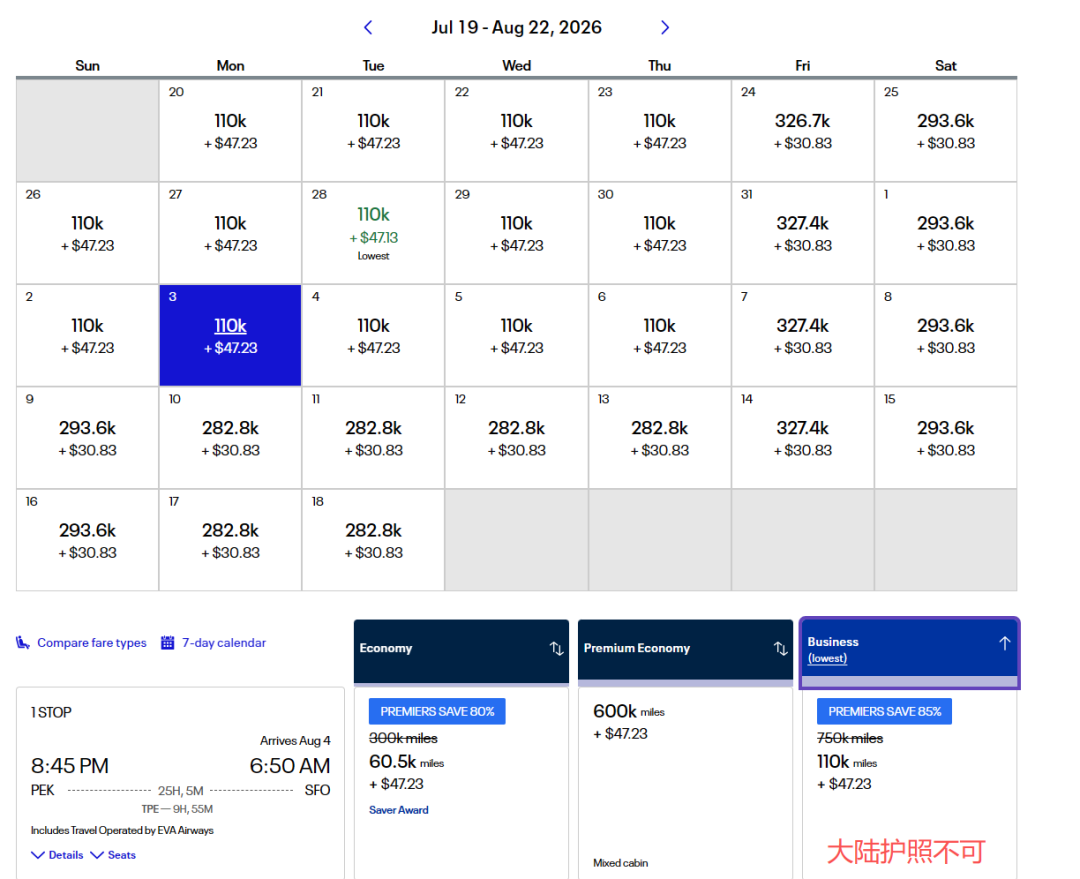The width and height of the screenshot is (1080, 879).
Task: Go to next date range arrow
Action: coord(665,28)
